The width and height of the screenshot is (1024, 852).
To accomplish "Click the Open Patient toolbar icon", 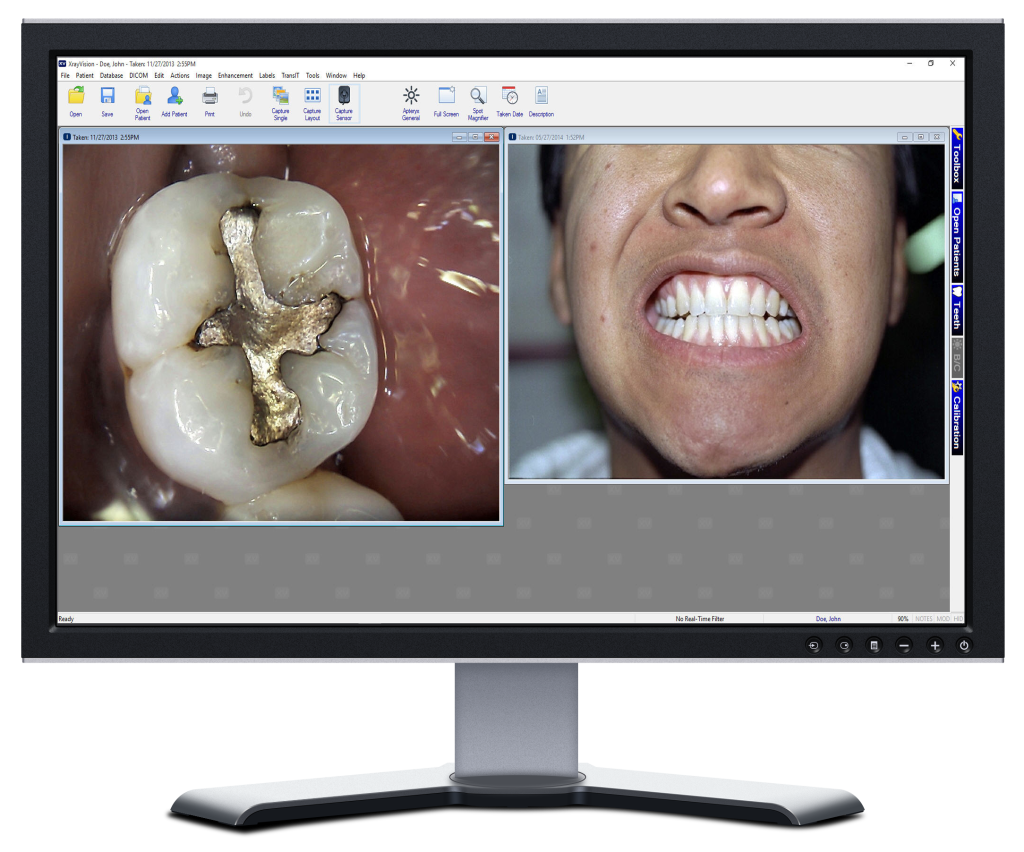I will click(143, 97).
